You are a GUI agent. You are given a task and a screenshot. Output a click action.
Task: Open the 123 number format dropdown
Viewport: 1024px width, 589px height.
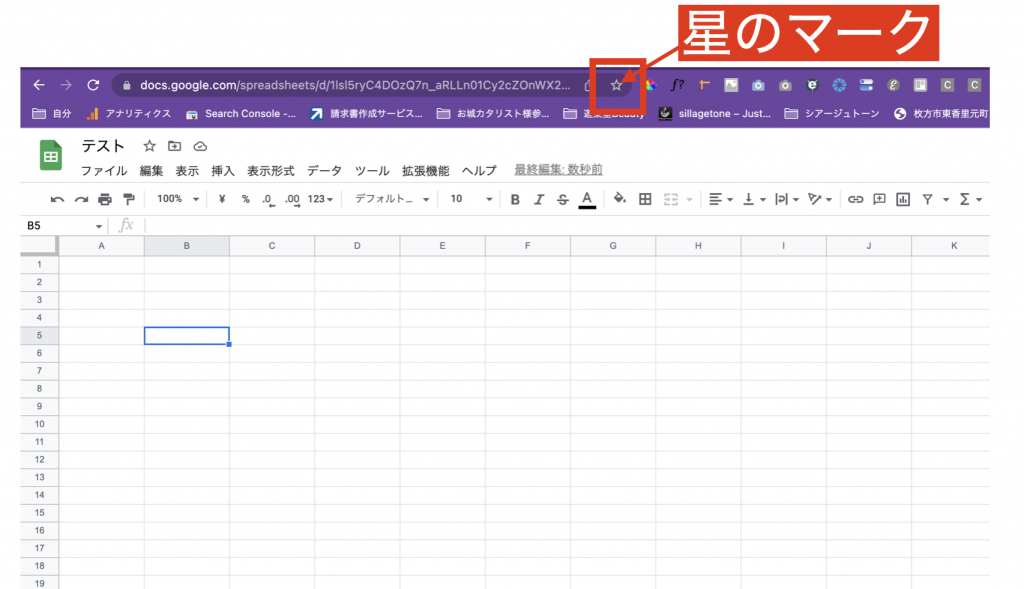(x=321, y=199)
